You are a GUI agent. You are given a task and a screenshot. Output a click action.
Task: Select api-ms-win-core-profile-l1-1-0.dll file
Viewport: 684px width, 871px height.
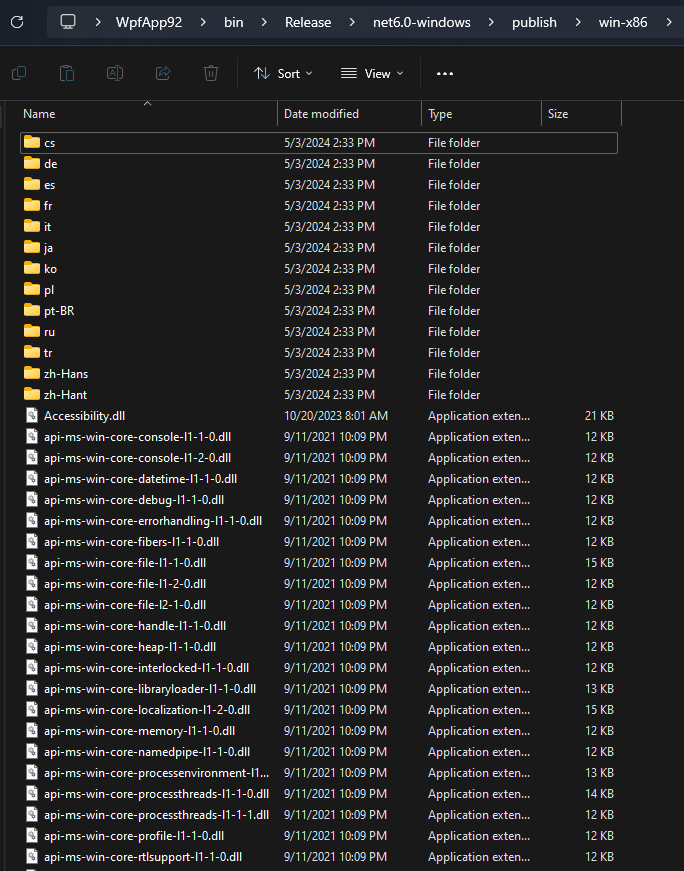pos(318,835)
